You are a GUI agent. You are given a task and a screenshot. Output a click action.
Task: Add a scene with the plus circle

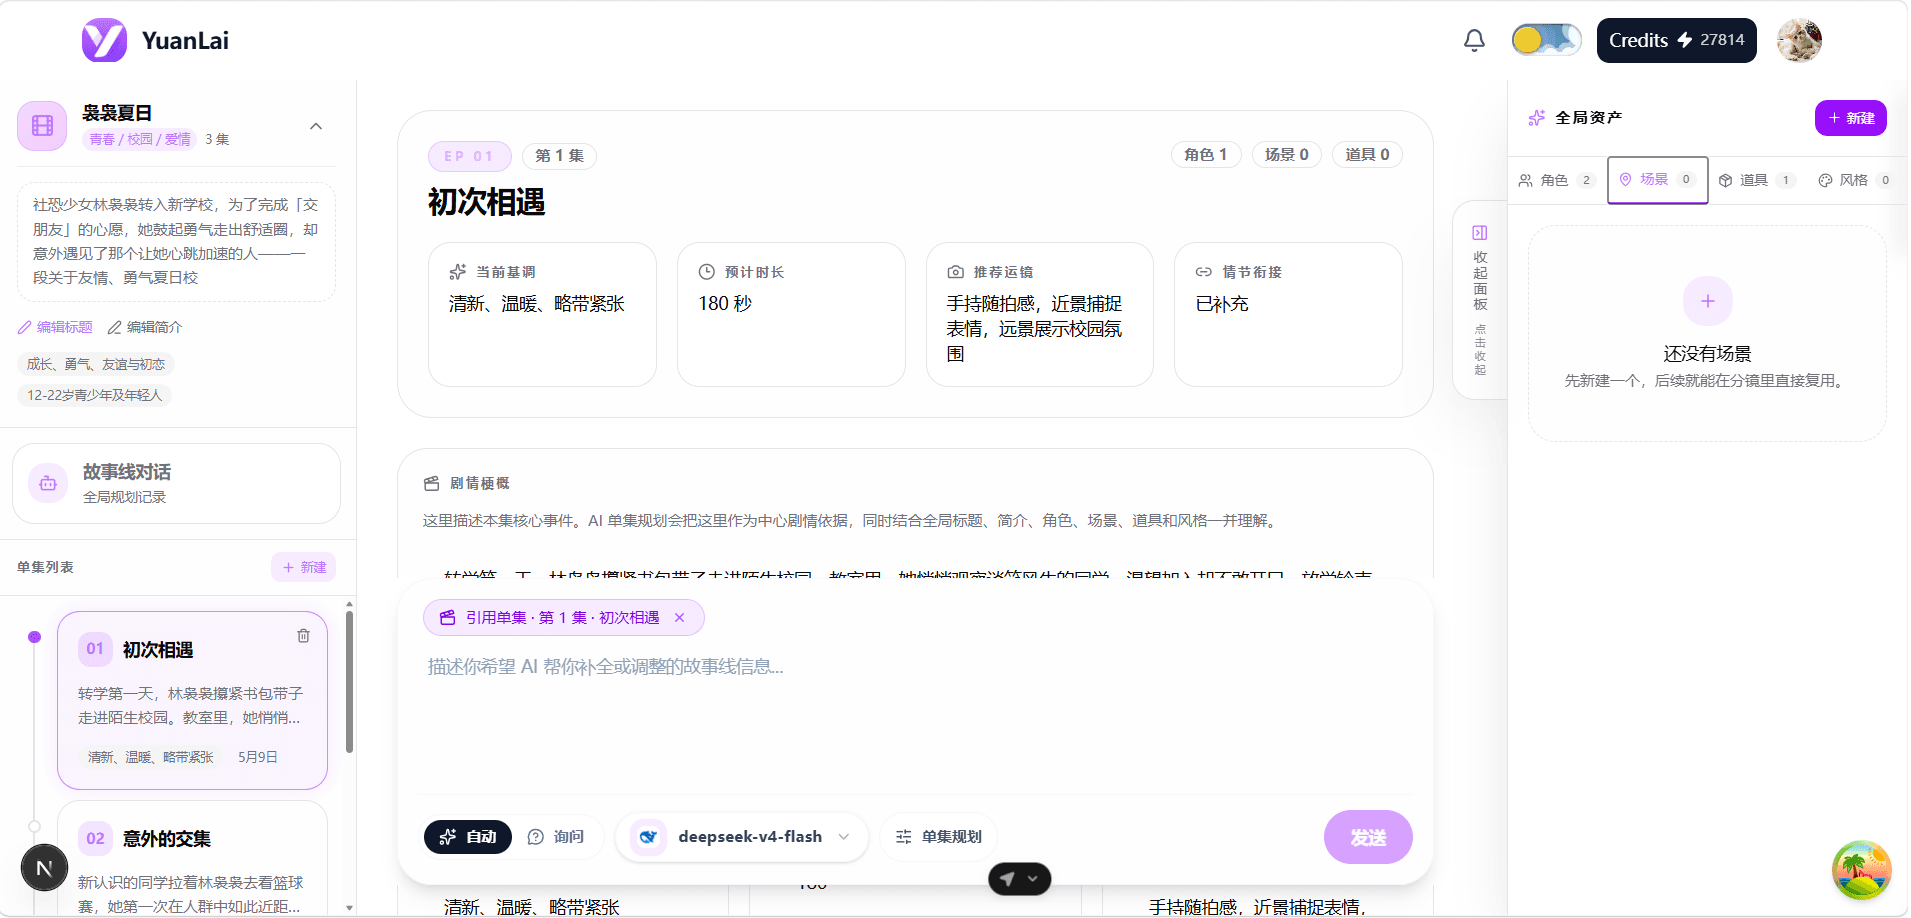click(1708, 301)
